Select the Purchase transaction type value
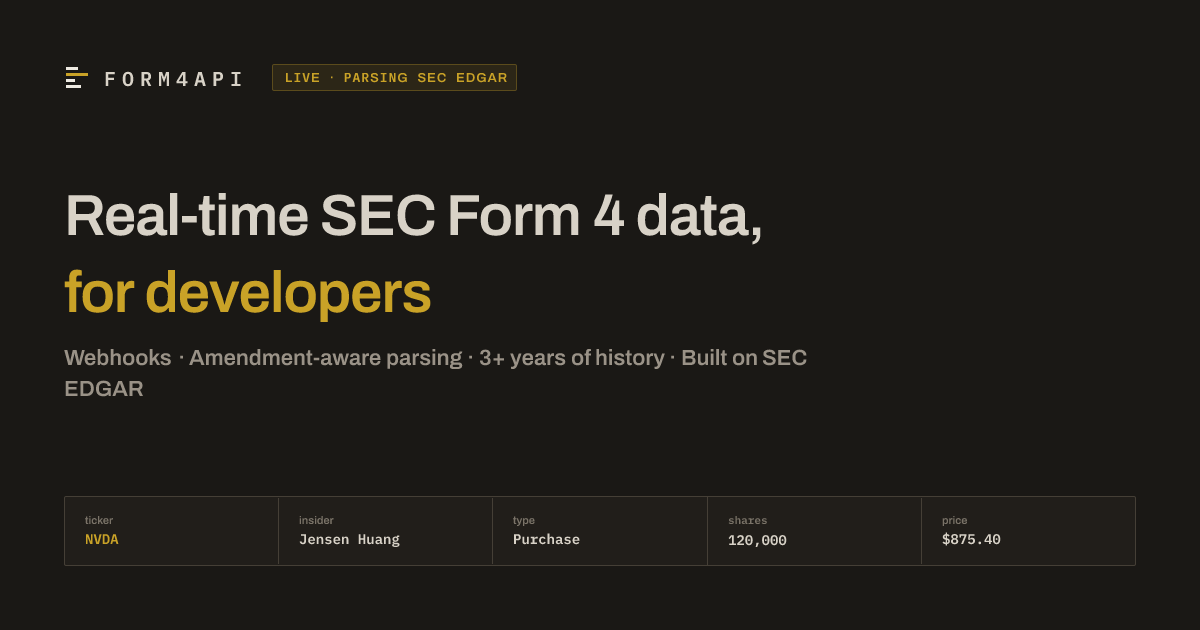This screenshot has height=630, width=1200. coord(546,540)
